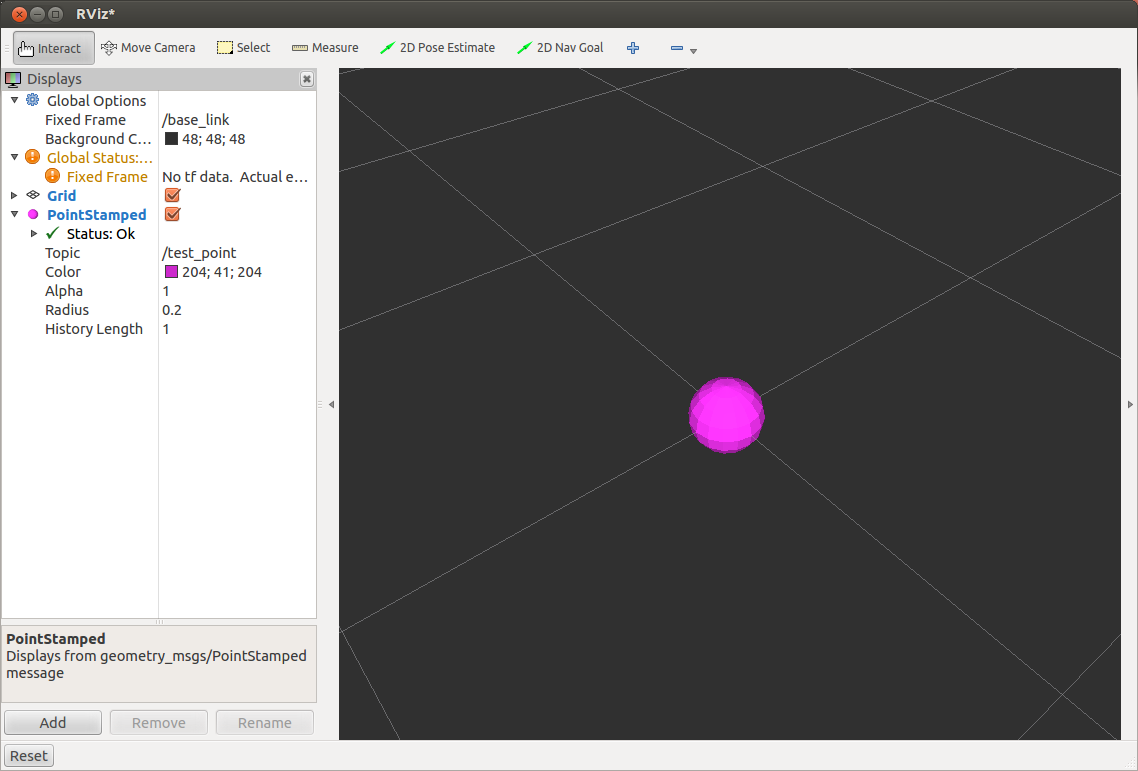This screenshot has width=1138, height=771.
Task: Click the blue minus remove-tool icon
Action: tap(677, 48)
